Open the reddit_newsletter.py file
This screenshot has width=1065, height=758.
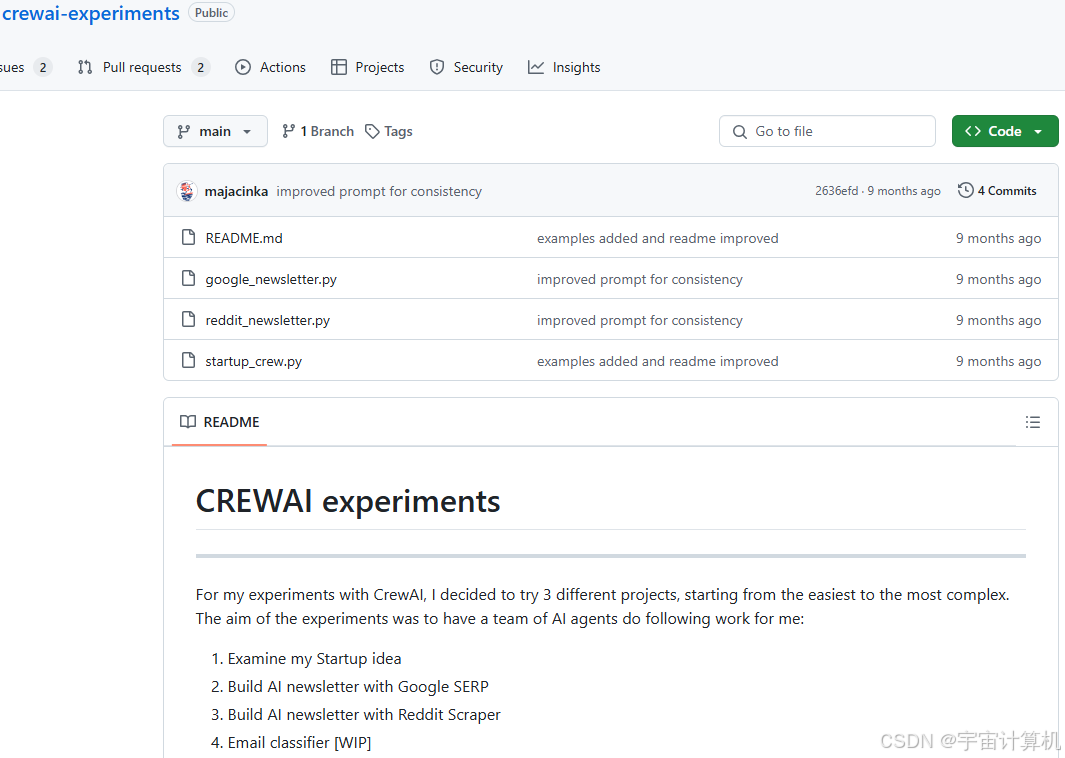coord(268,320)
